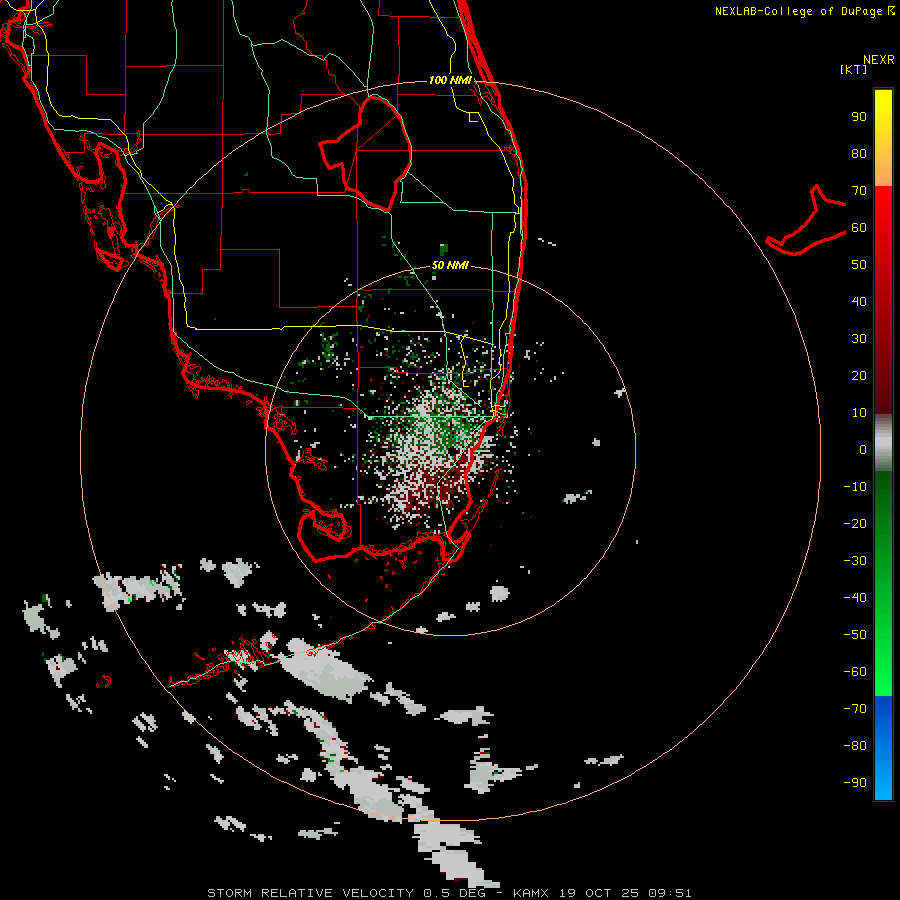Viewport: 900px width, 900px height.
Task: Click the 0.5 DEG elevation angle text
Action: tap(455, 893)
